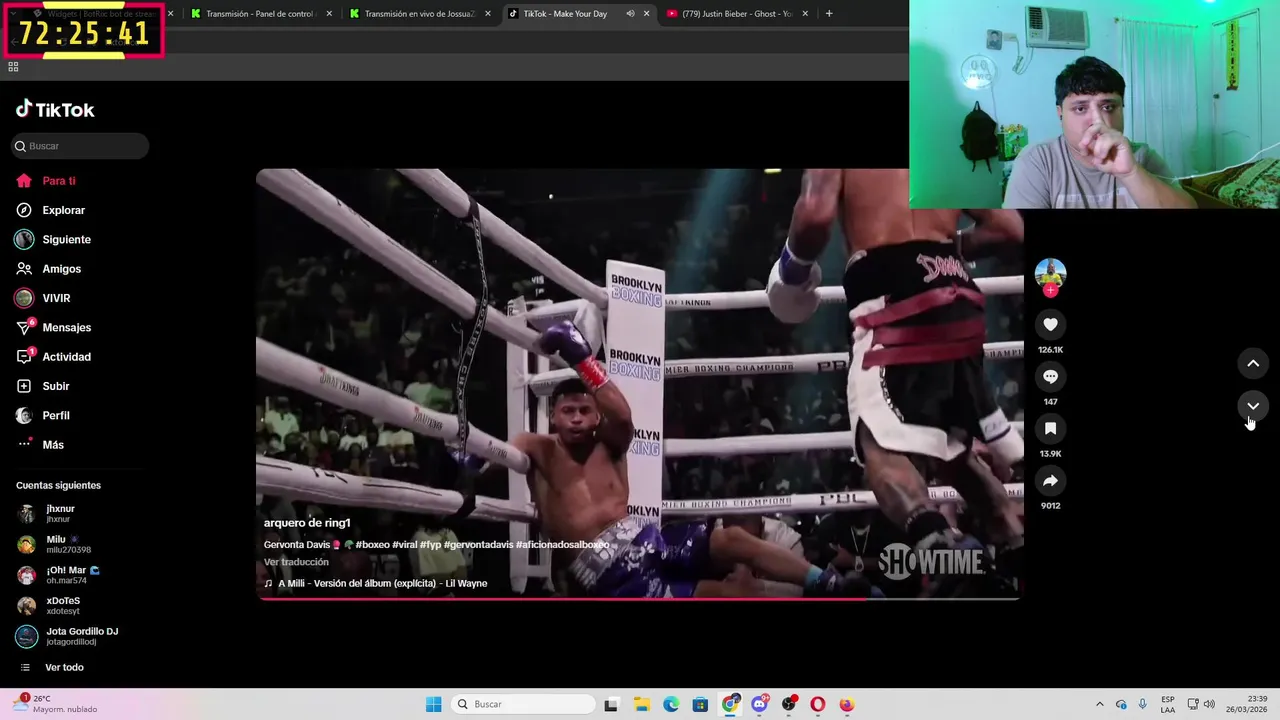The image size is (1280, 720).
Task: Follow author with red plus badge
Action: pos(1050,290)
